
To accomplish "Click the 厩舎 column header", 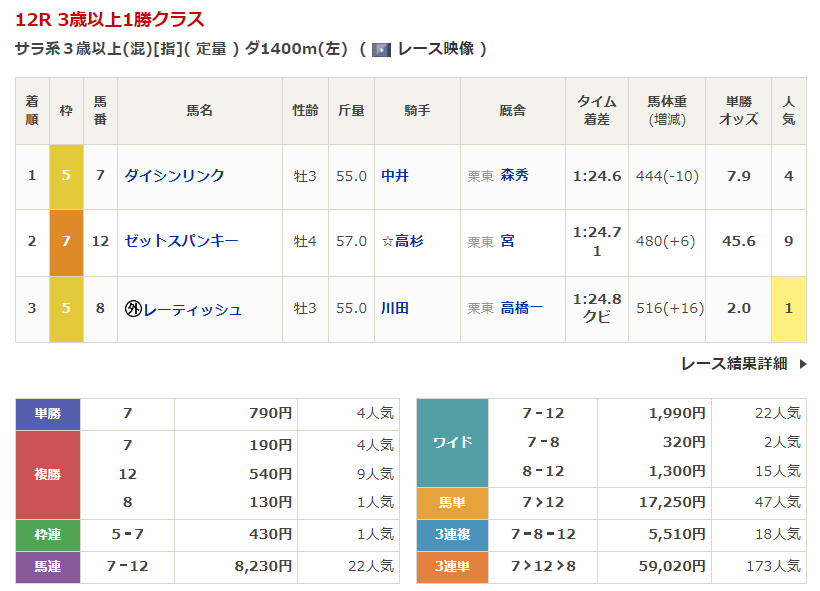I will pos(512,111).
